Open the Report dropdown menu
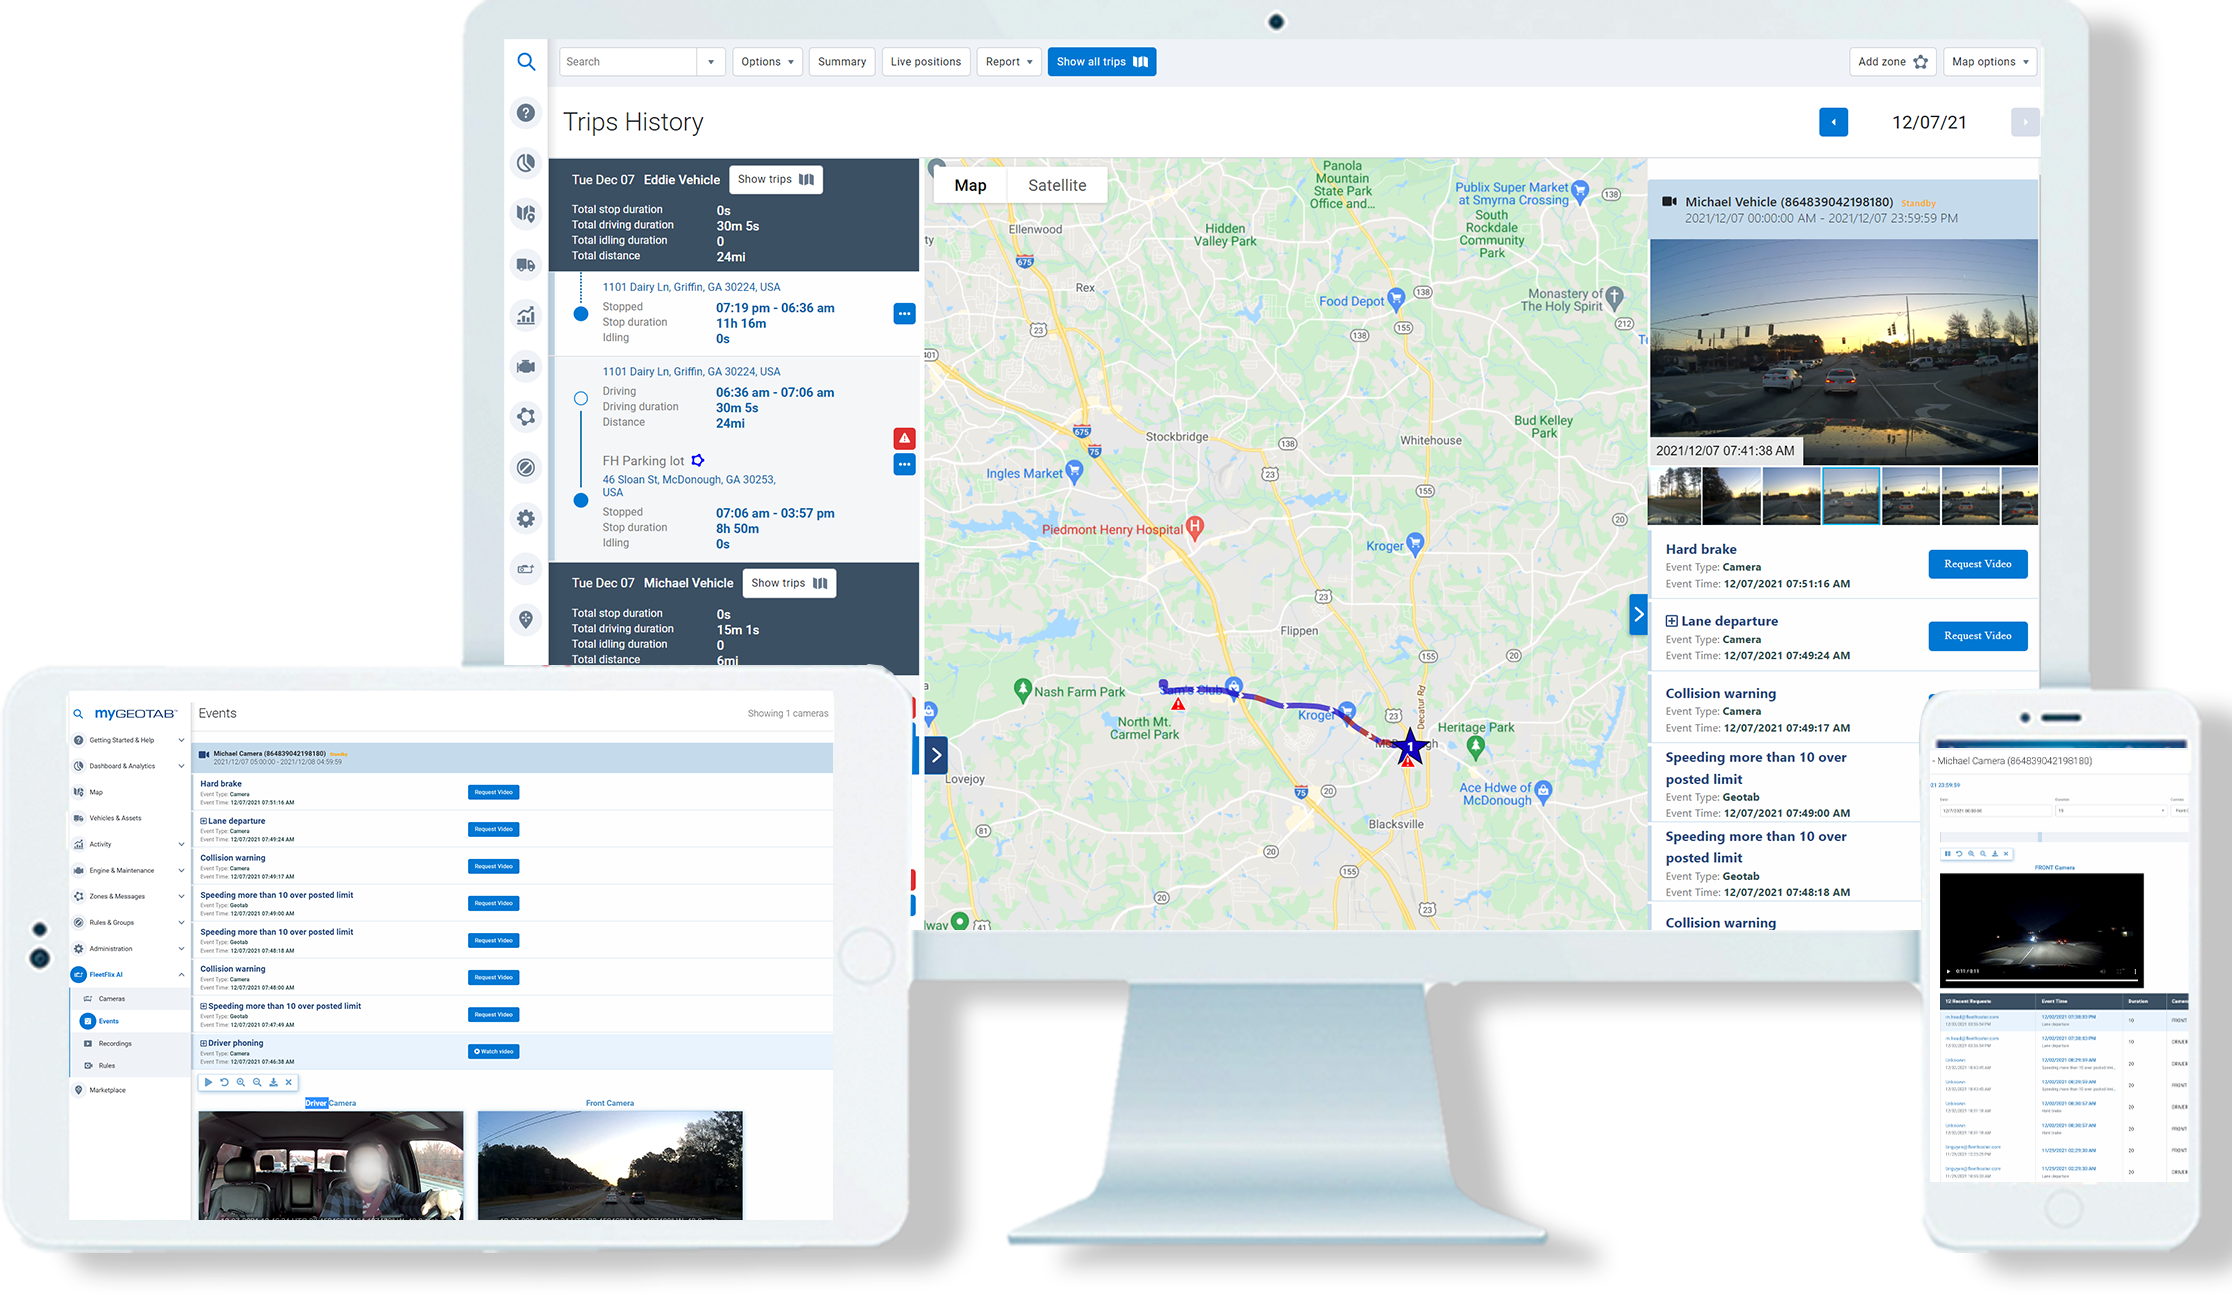Image resolution: width=2232 pixels, height=1295 pixels. (x=1008, y=62)
